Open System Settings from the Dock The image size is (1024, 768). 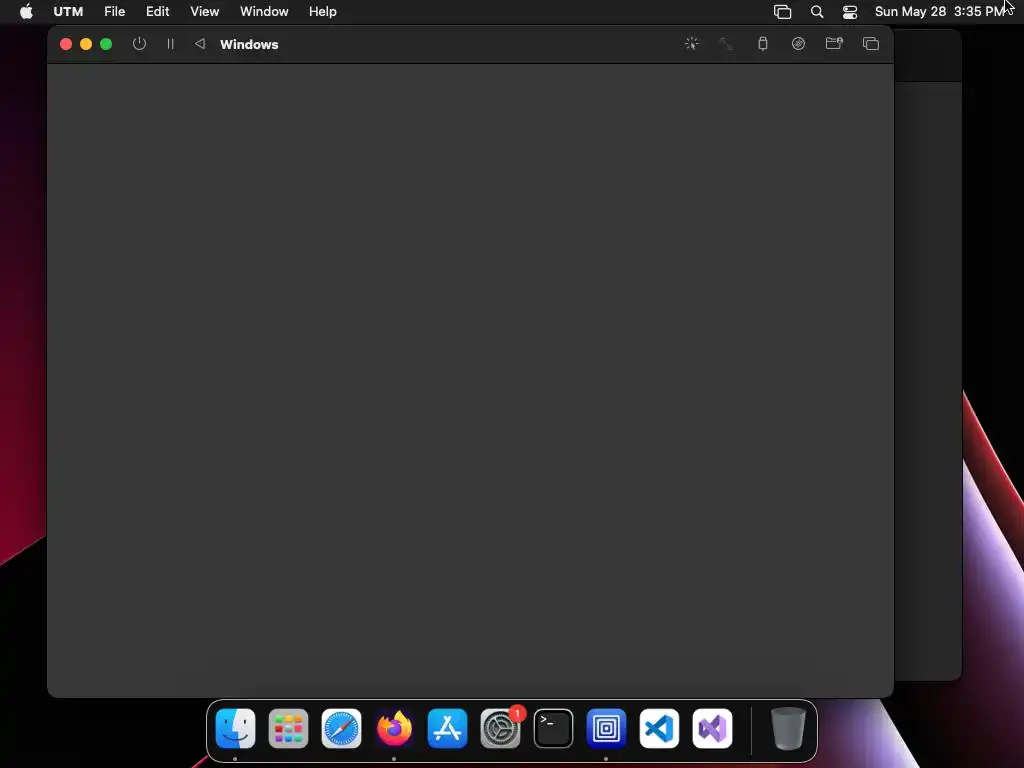click(x=500, y=728)
